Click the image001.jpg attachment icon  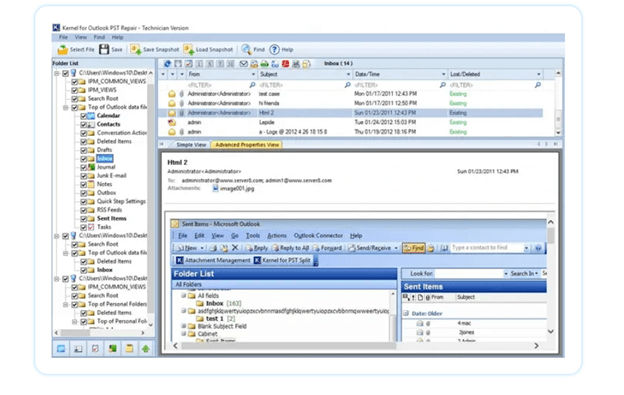pyautogui.click(x=215, y=188)
